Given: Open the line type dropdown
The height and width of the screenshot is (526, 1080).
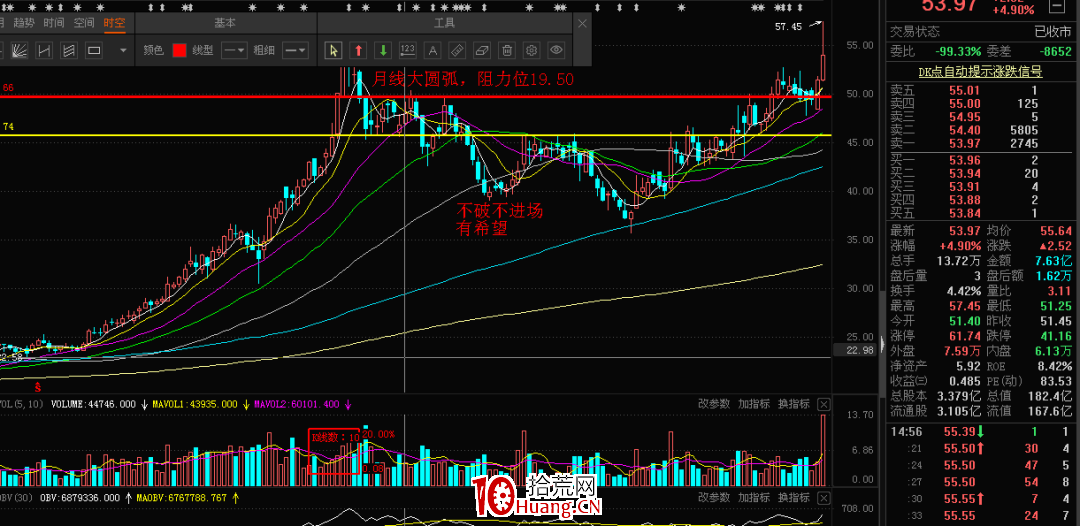Looking at the screenshot, I should pos(235,50).
